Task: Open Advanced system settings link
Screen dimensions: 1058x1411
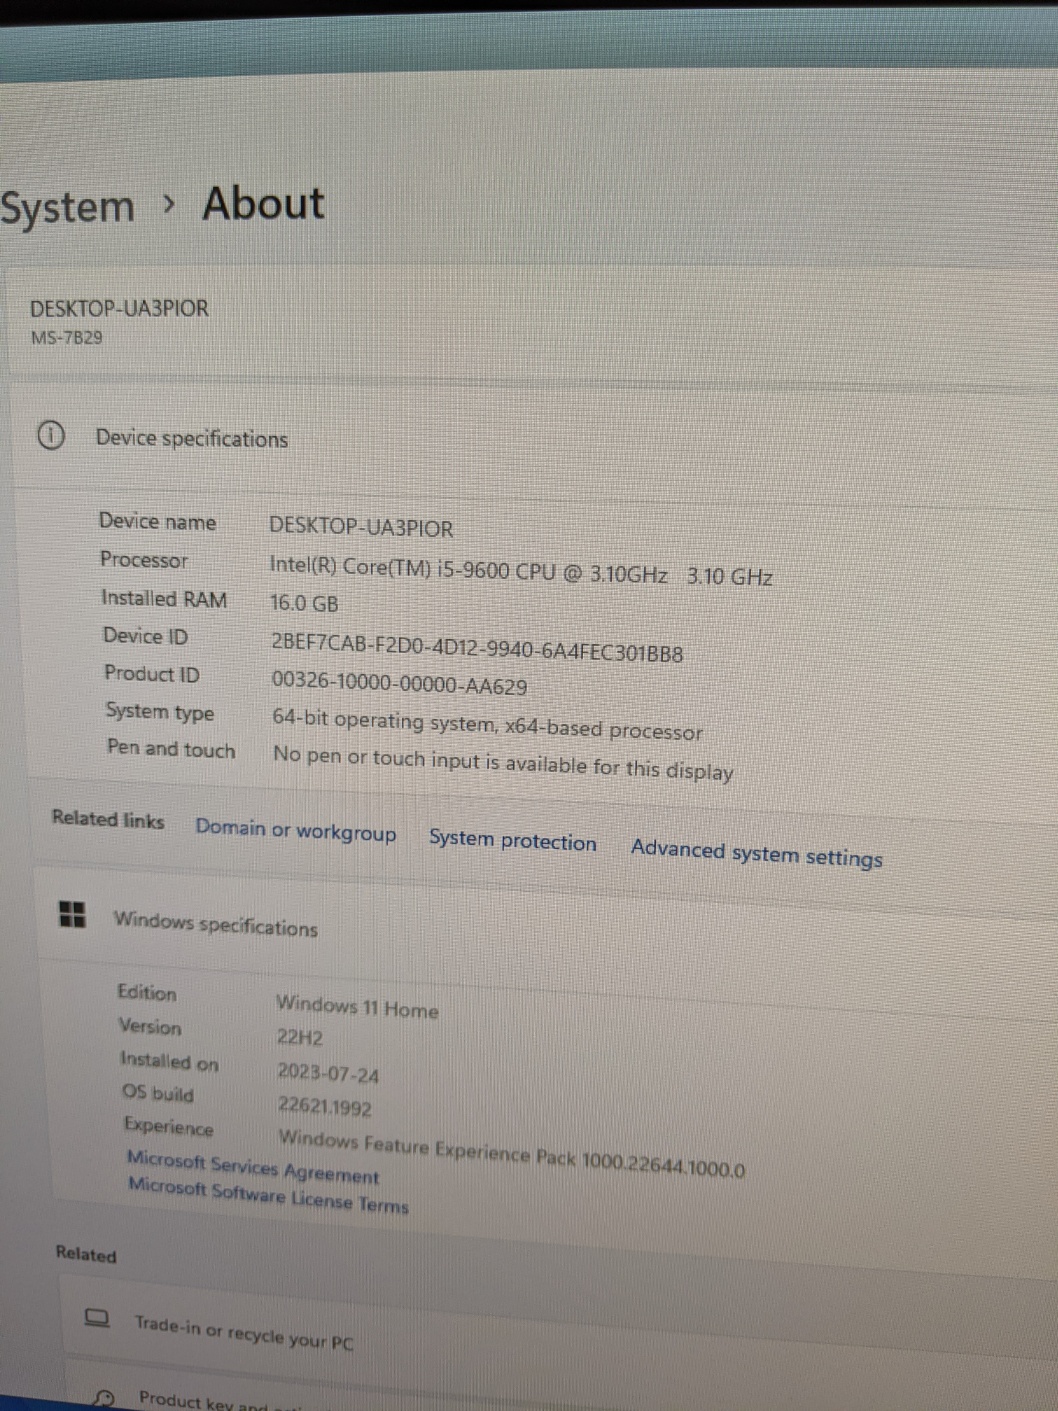Action: click(x=757, y=853)
